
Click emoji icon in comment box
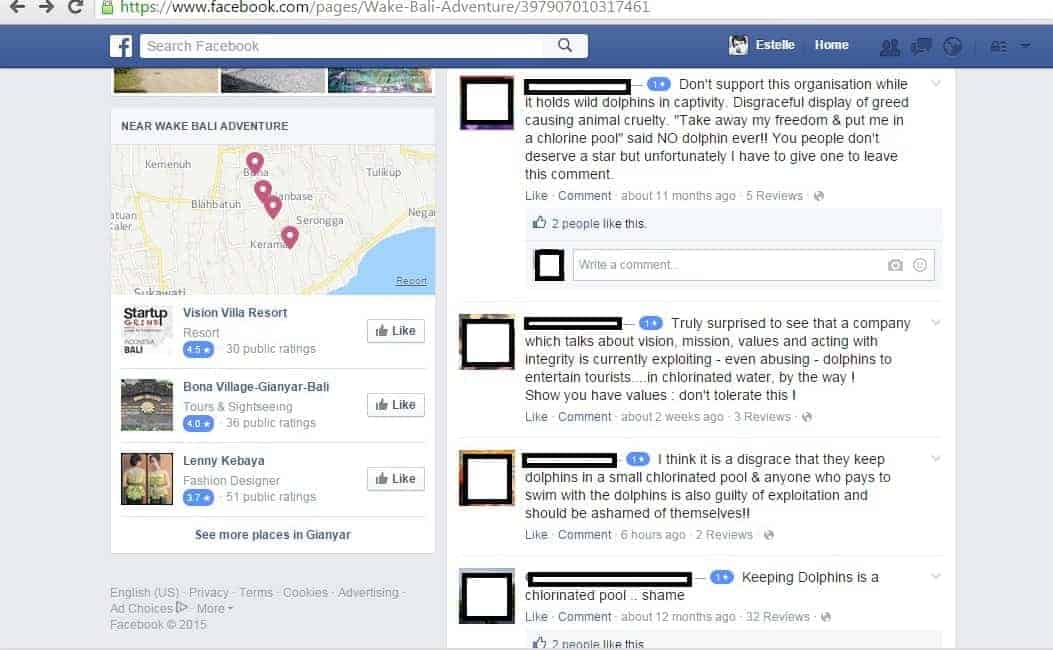(920, 265)
